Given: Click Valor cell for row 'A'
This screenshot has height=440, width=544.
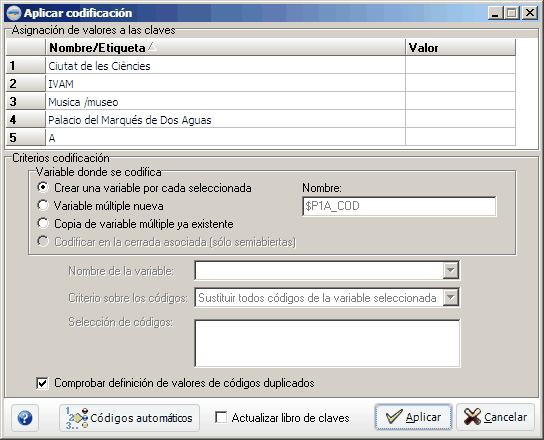Looking at the screenshot, I should pos(460,138).
